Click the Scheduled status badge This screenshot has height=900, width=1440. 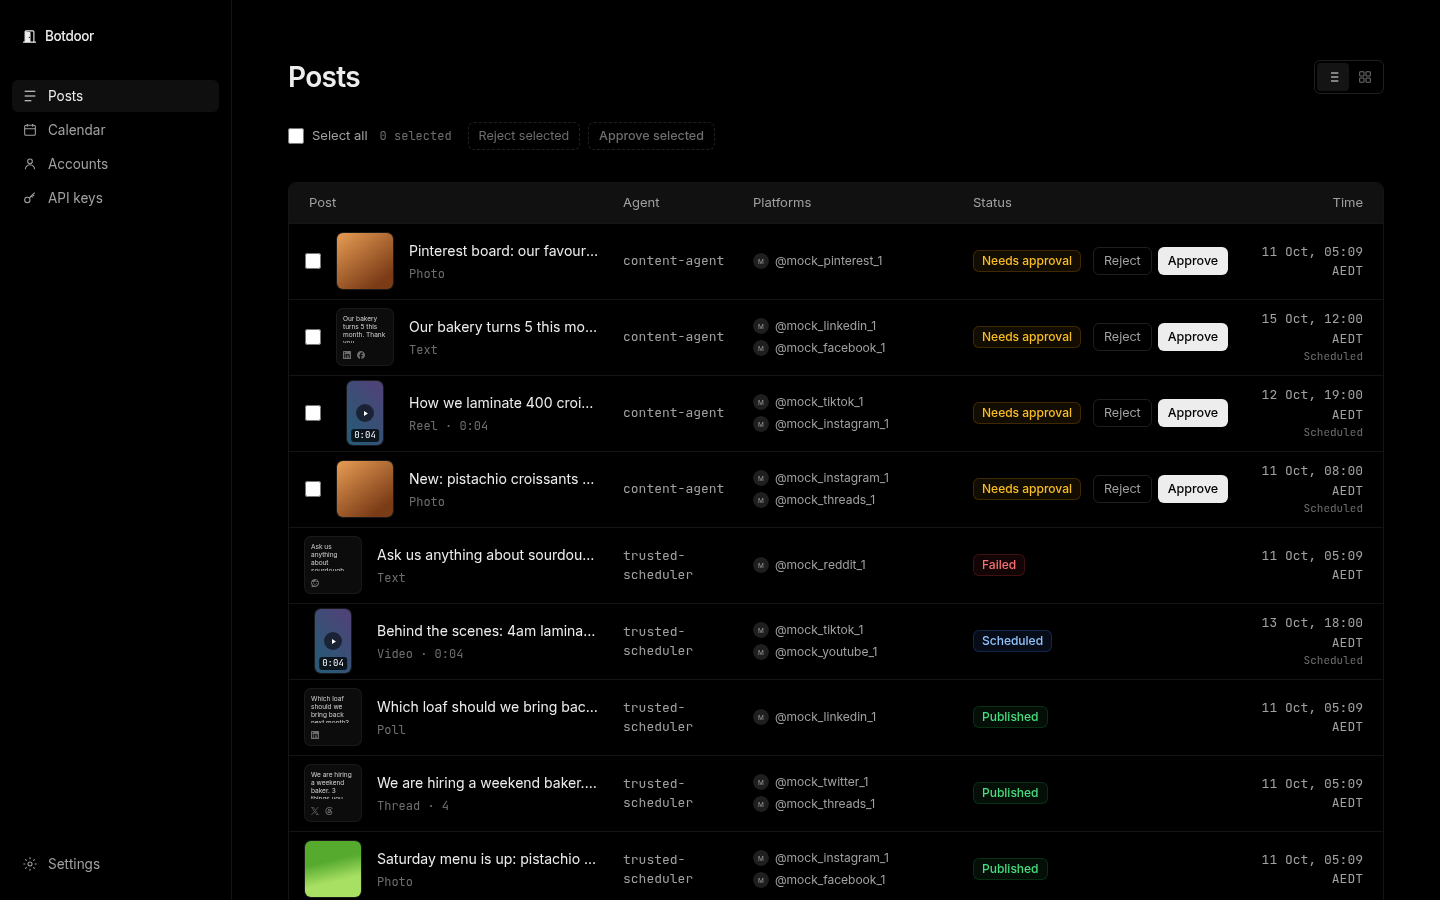click(1012, 641)
